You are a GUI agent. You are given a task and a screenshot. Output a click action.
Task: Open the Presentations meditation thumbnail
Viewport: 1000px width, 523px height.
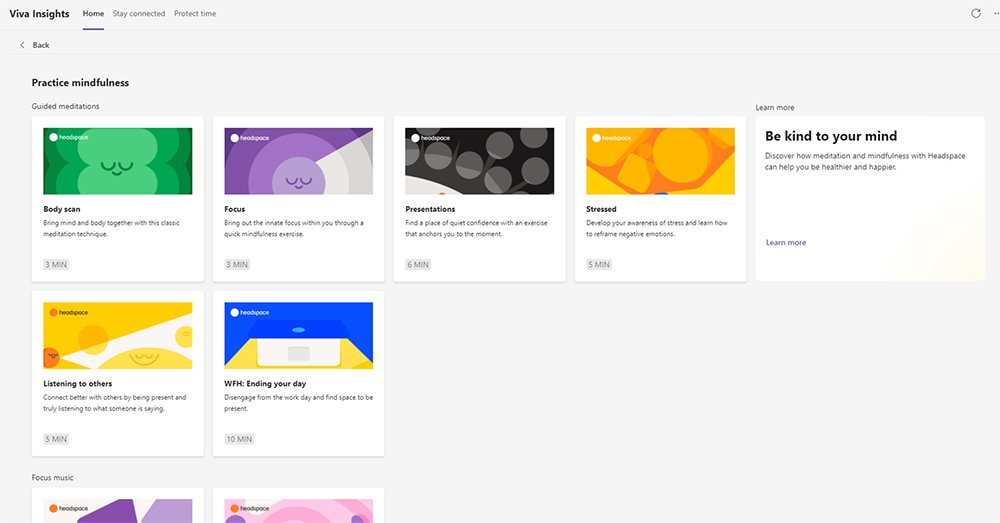pyautogui.click(x=480, y=161)
